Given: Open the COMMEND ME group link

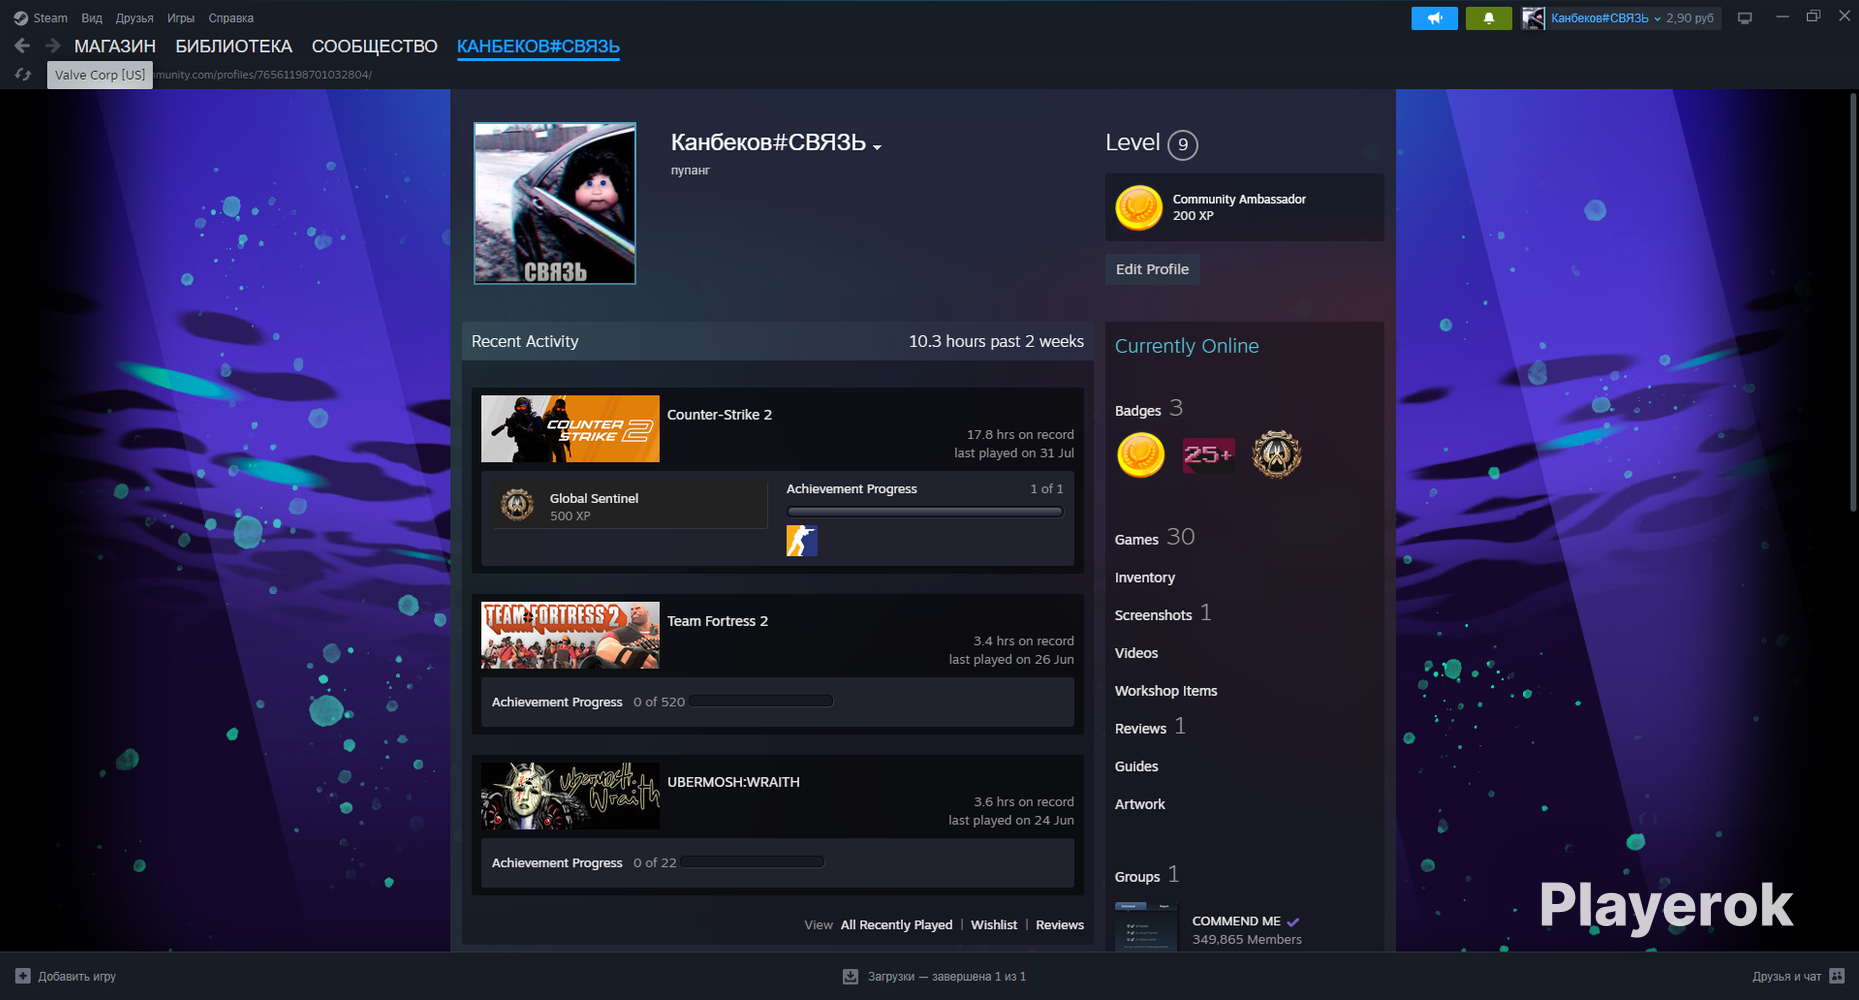Looking at the screenshot, I should pyautogui.click(x=1236, y=921).
